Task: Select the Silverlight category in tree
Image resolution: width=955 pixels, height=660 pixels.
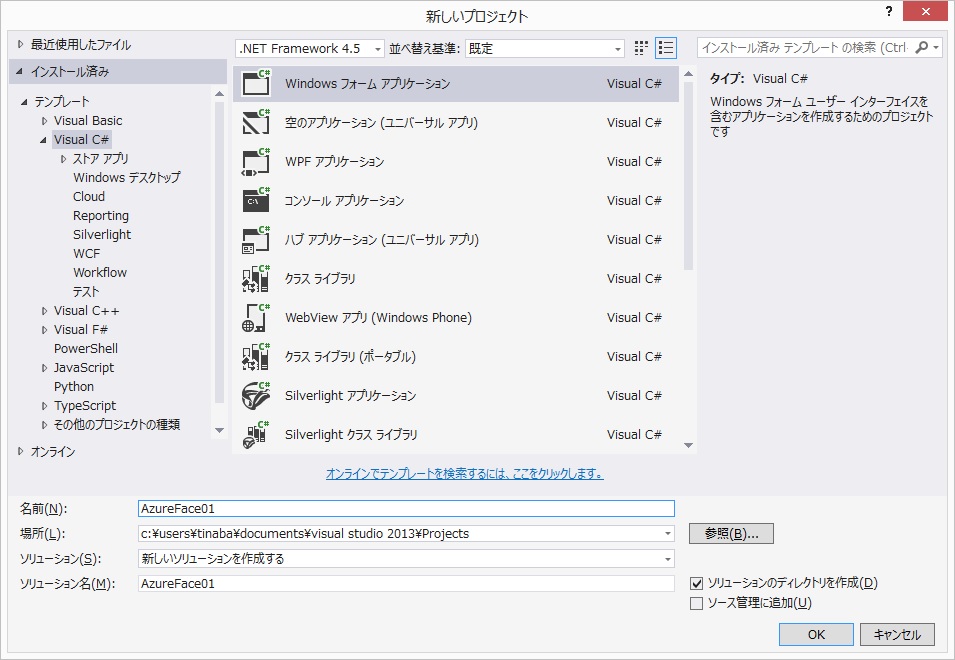Action: tap(102, 234)
